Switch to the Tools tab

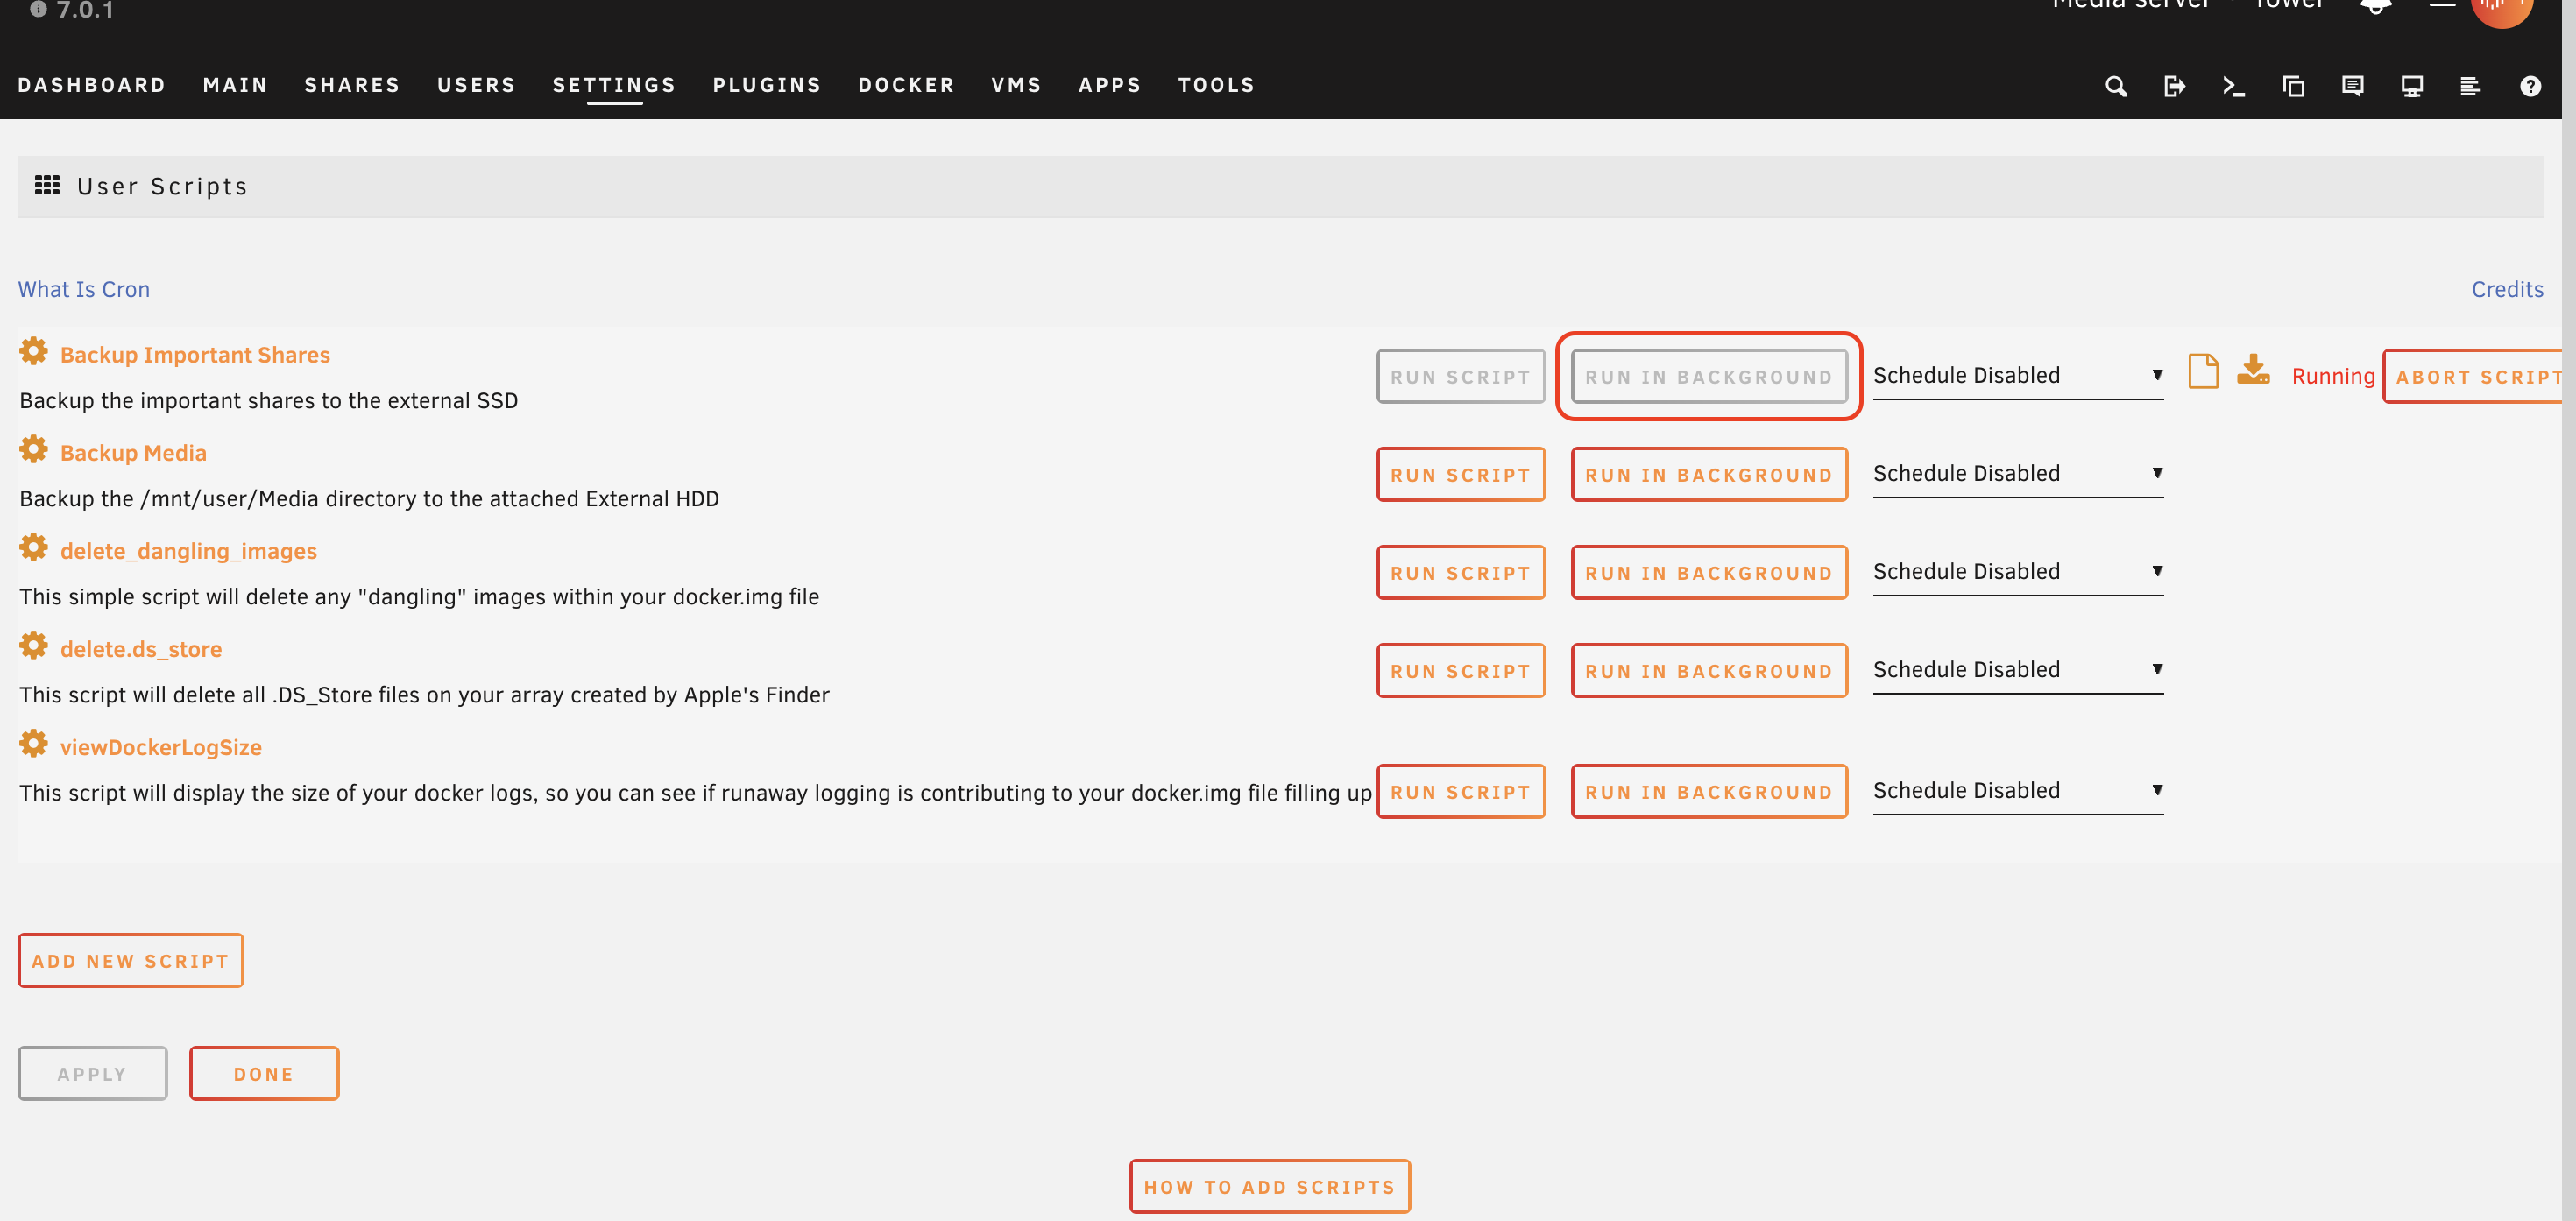(x=1216, y=85)
